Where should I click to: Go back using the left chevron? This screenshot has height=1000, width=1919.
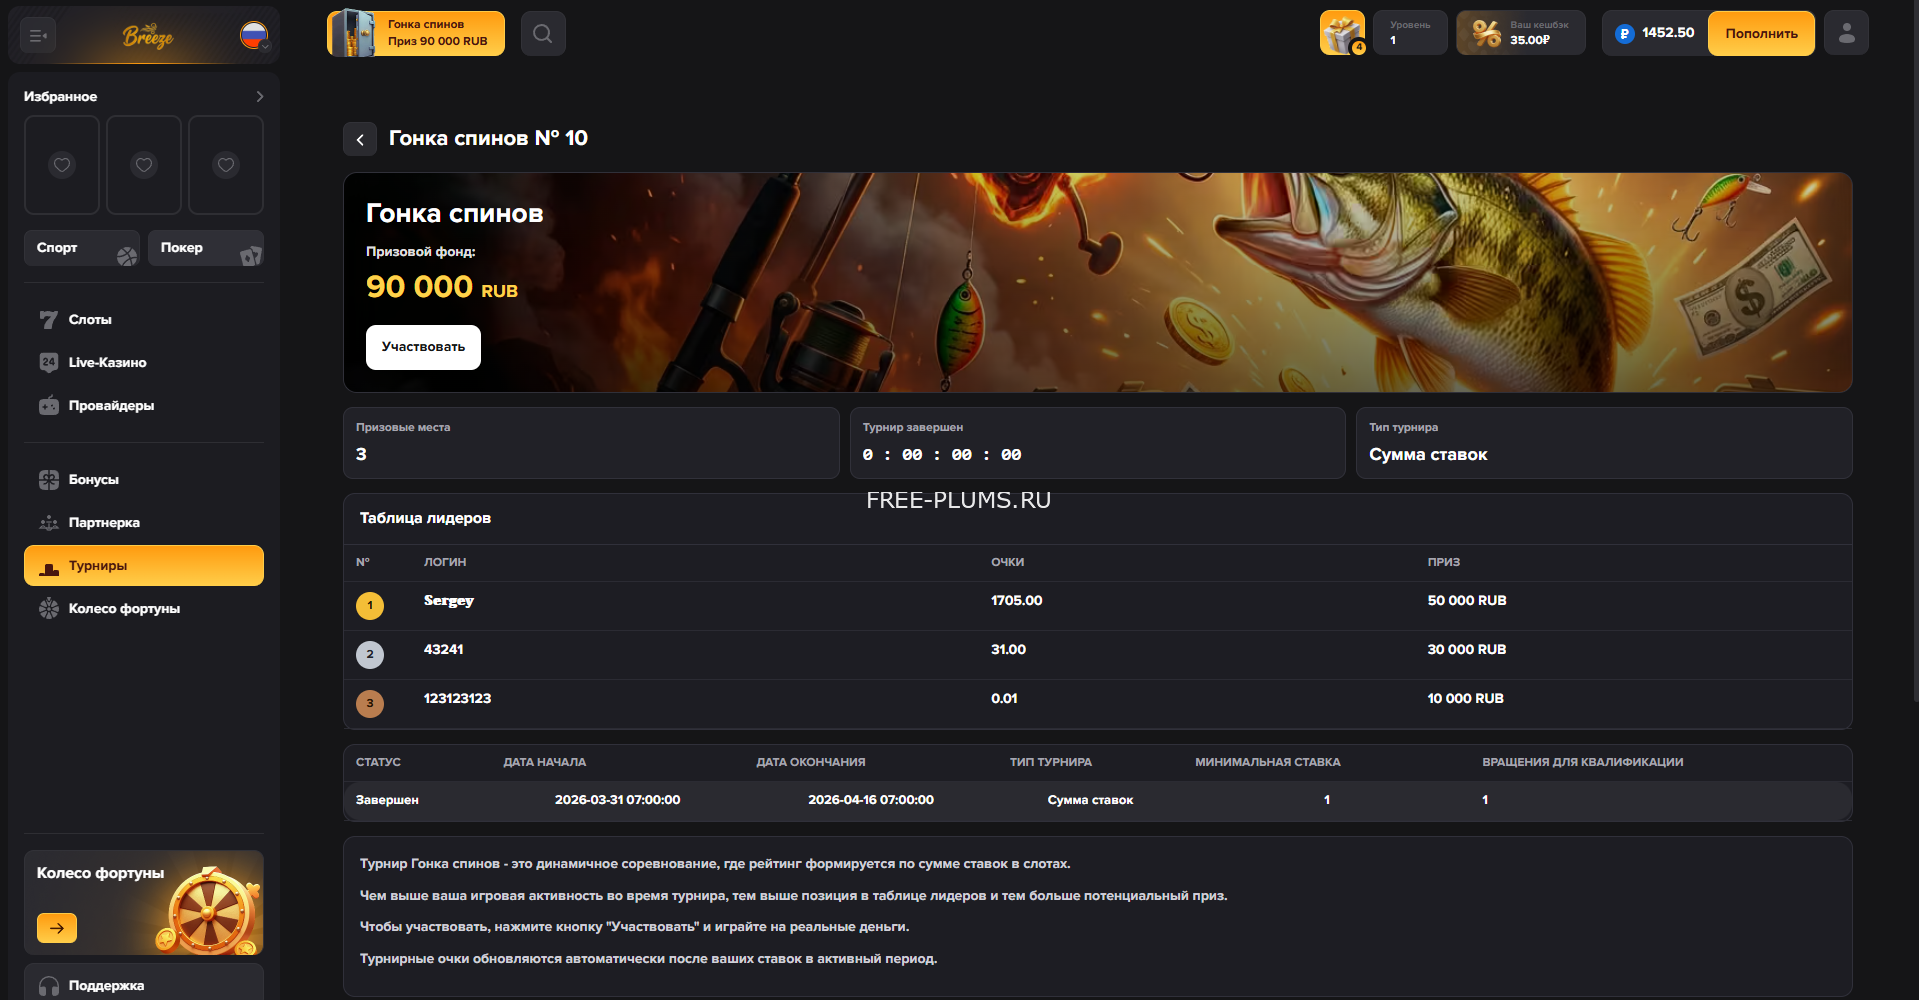(x=360, y=140)
